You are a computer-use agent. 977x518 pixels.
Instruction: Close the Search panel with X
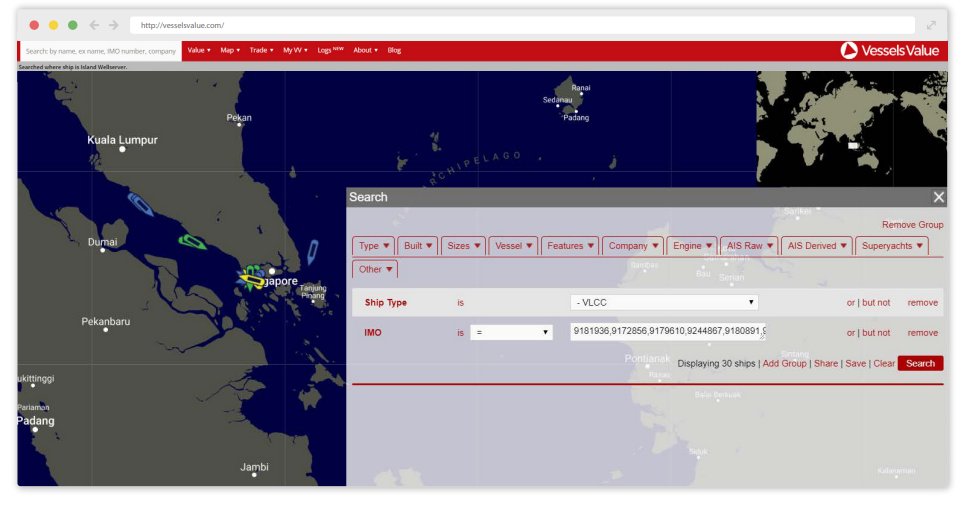pyautogui.click(x=938, y=197)
